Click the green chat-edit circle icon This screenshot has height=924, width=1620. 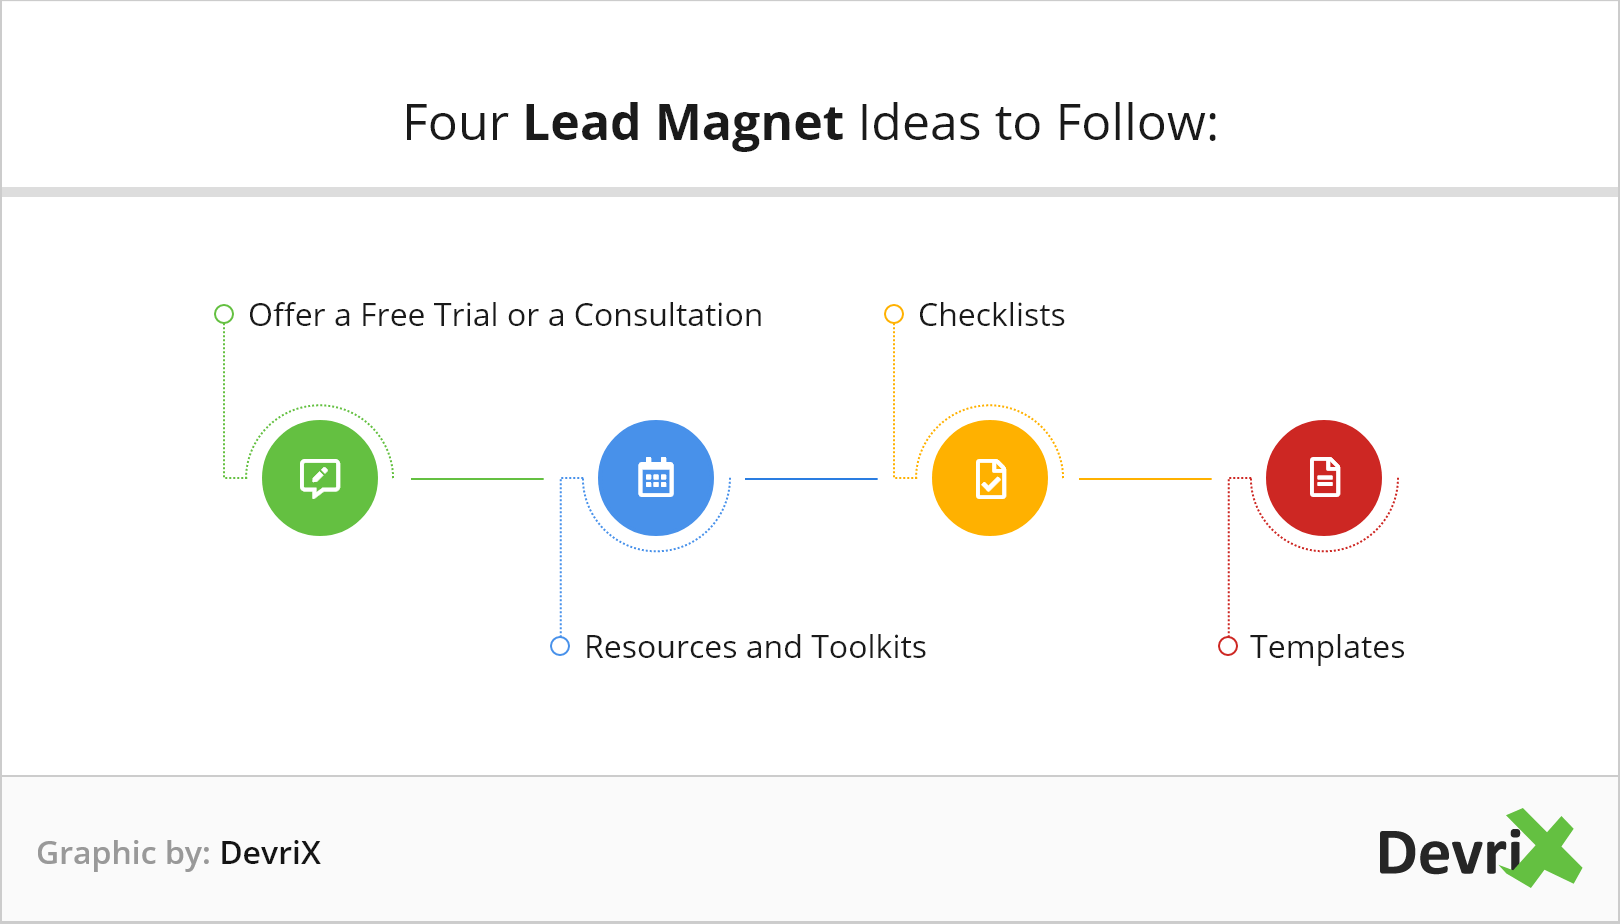tap(320, 478)
